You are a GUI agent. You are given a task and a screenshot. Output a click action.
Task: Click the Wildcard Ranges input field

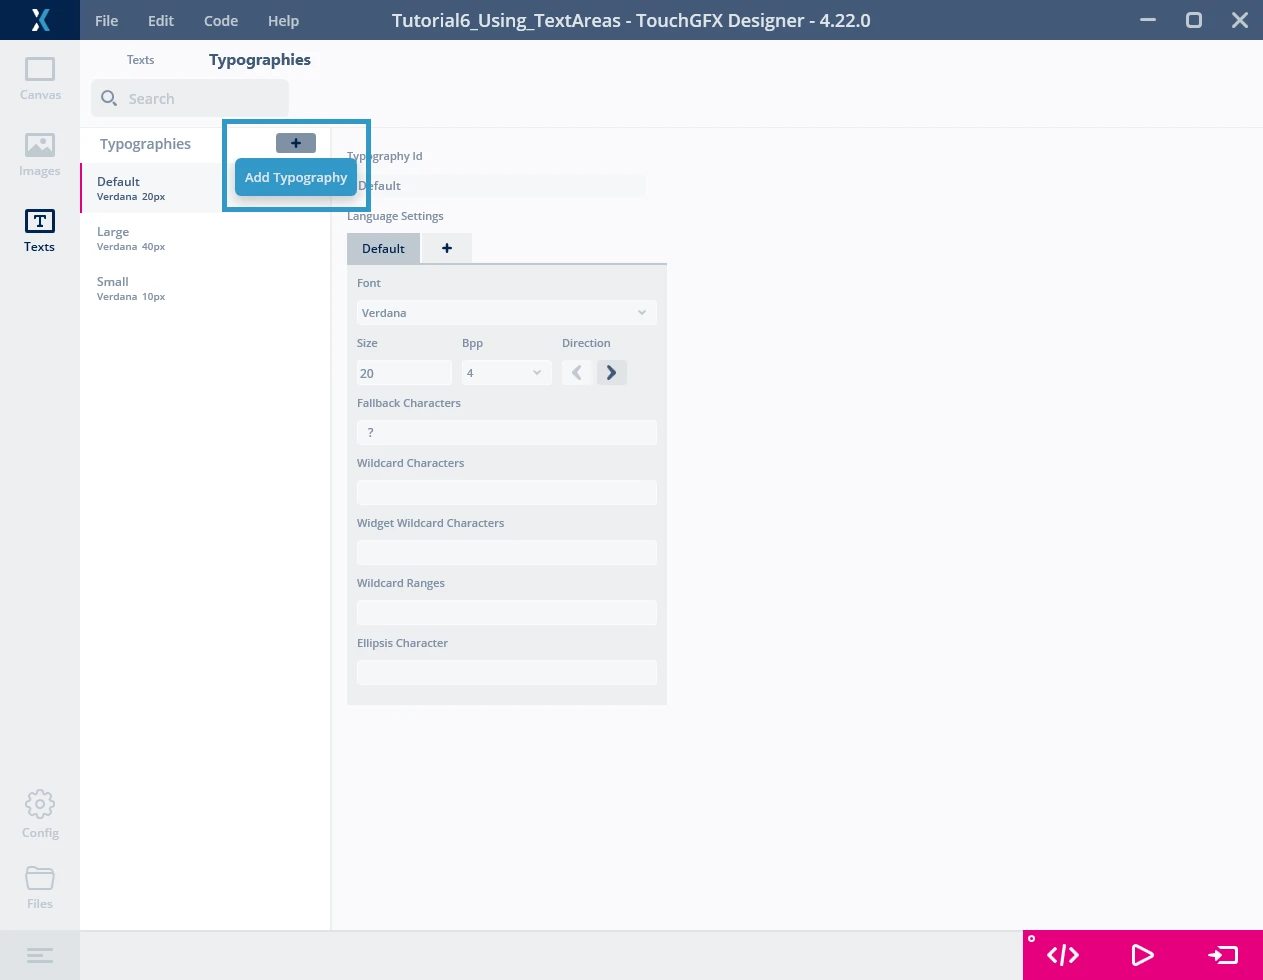[506, 612]
